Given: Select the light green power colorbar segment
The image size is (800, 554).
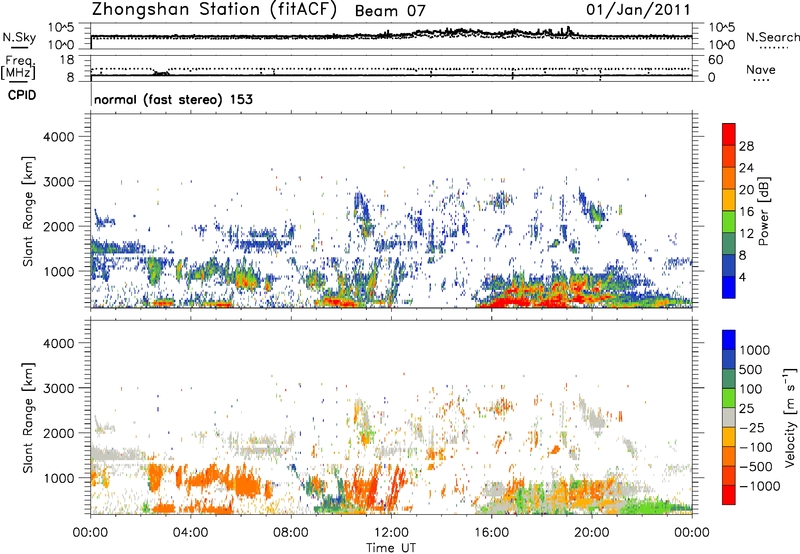Looking at the screenshot, I should 729,222.
